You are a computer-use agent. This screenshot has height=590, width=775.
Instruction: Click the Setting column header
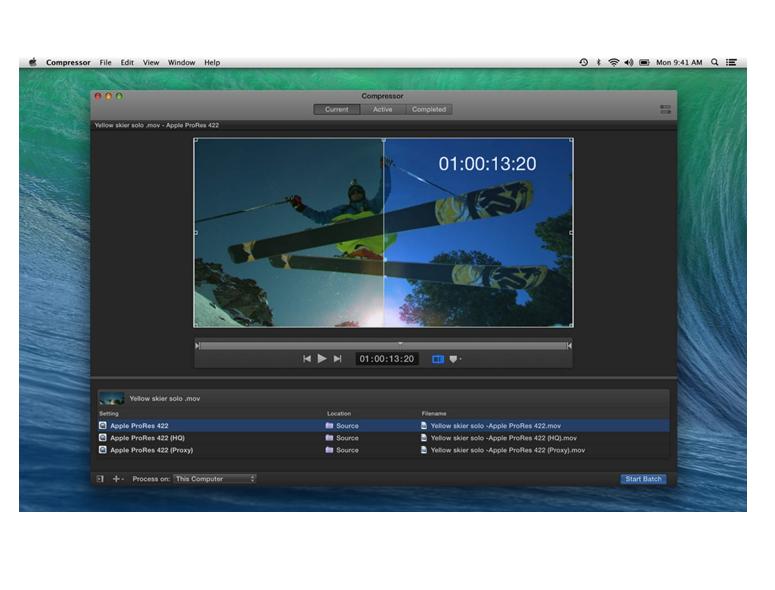tap(109, 414)
